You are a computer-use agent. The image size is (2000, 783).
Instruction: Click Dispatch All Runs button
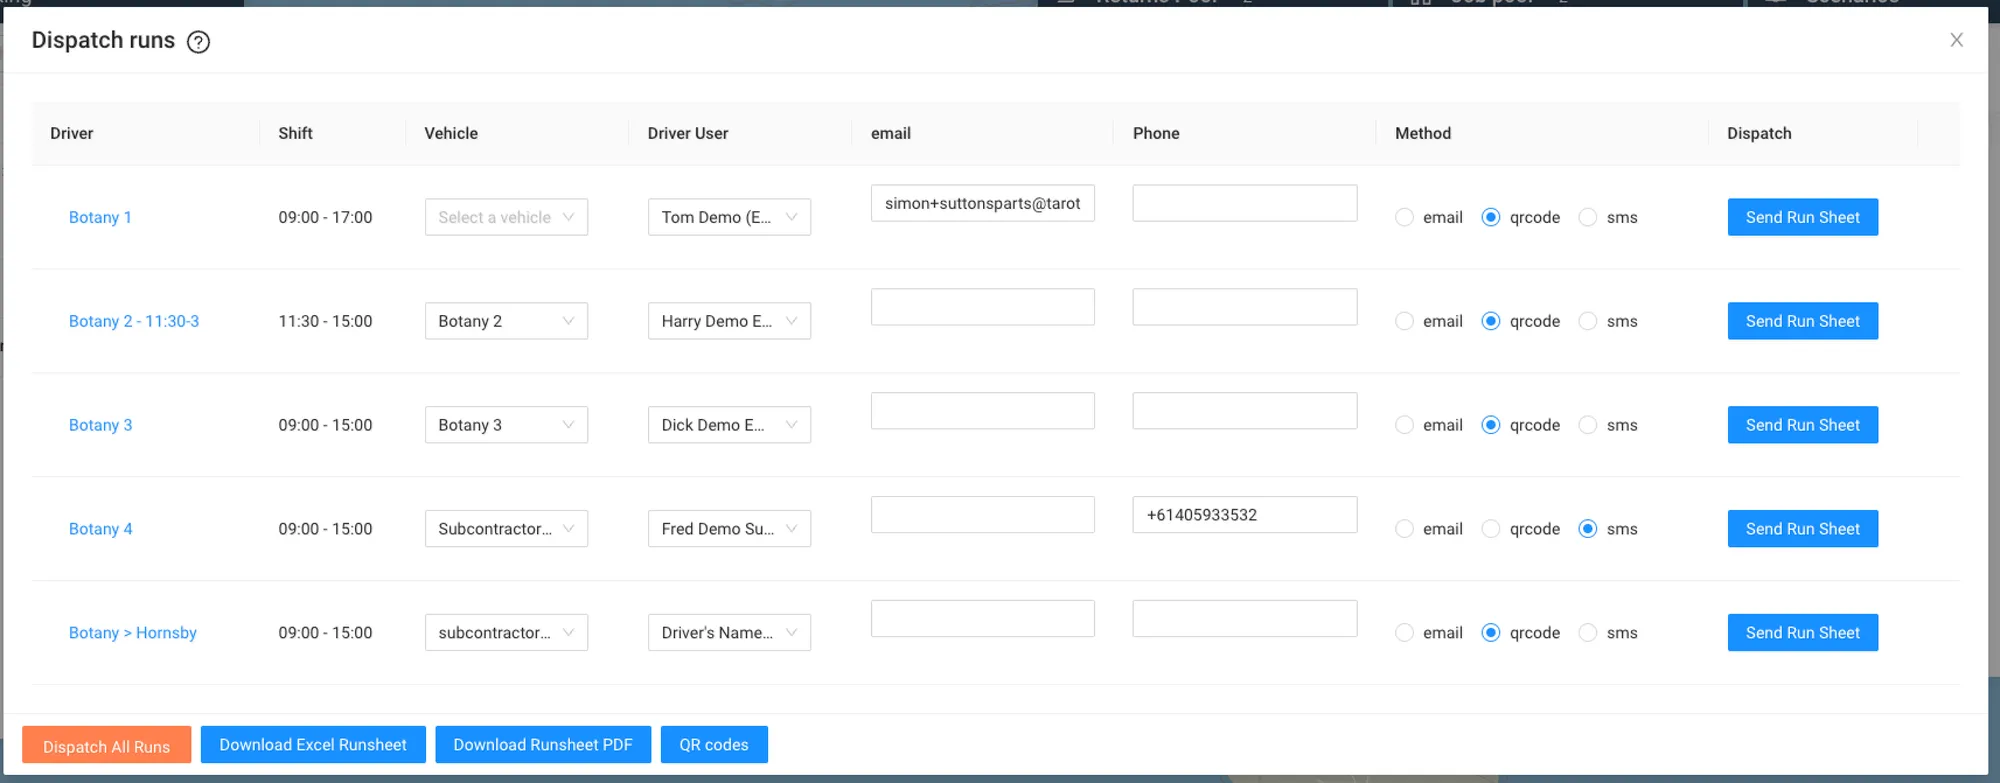point(106,746)
